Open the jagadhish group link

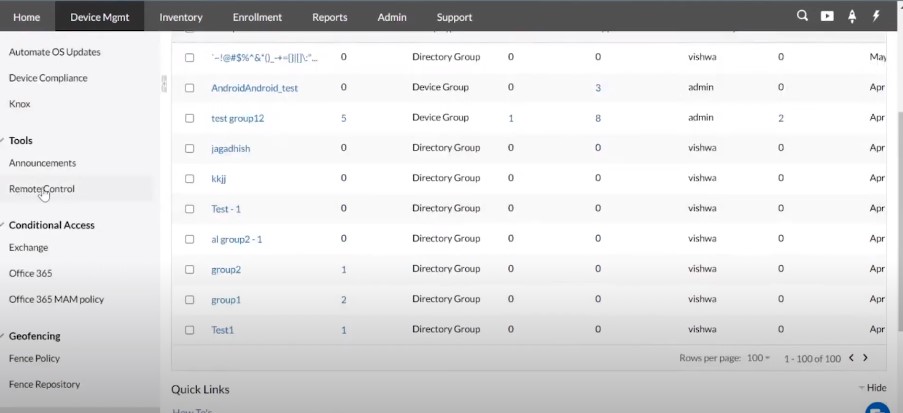click(230, 149)
